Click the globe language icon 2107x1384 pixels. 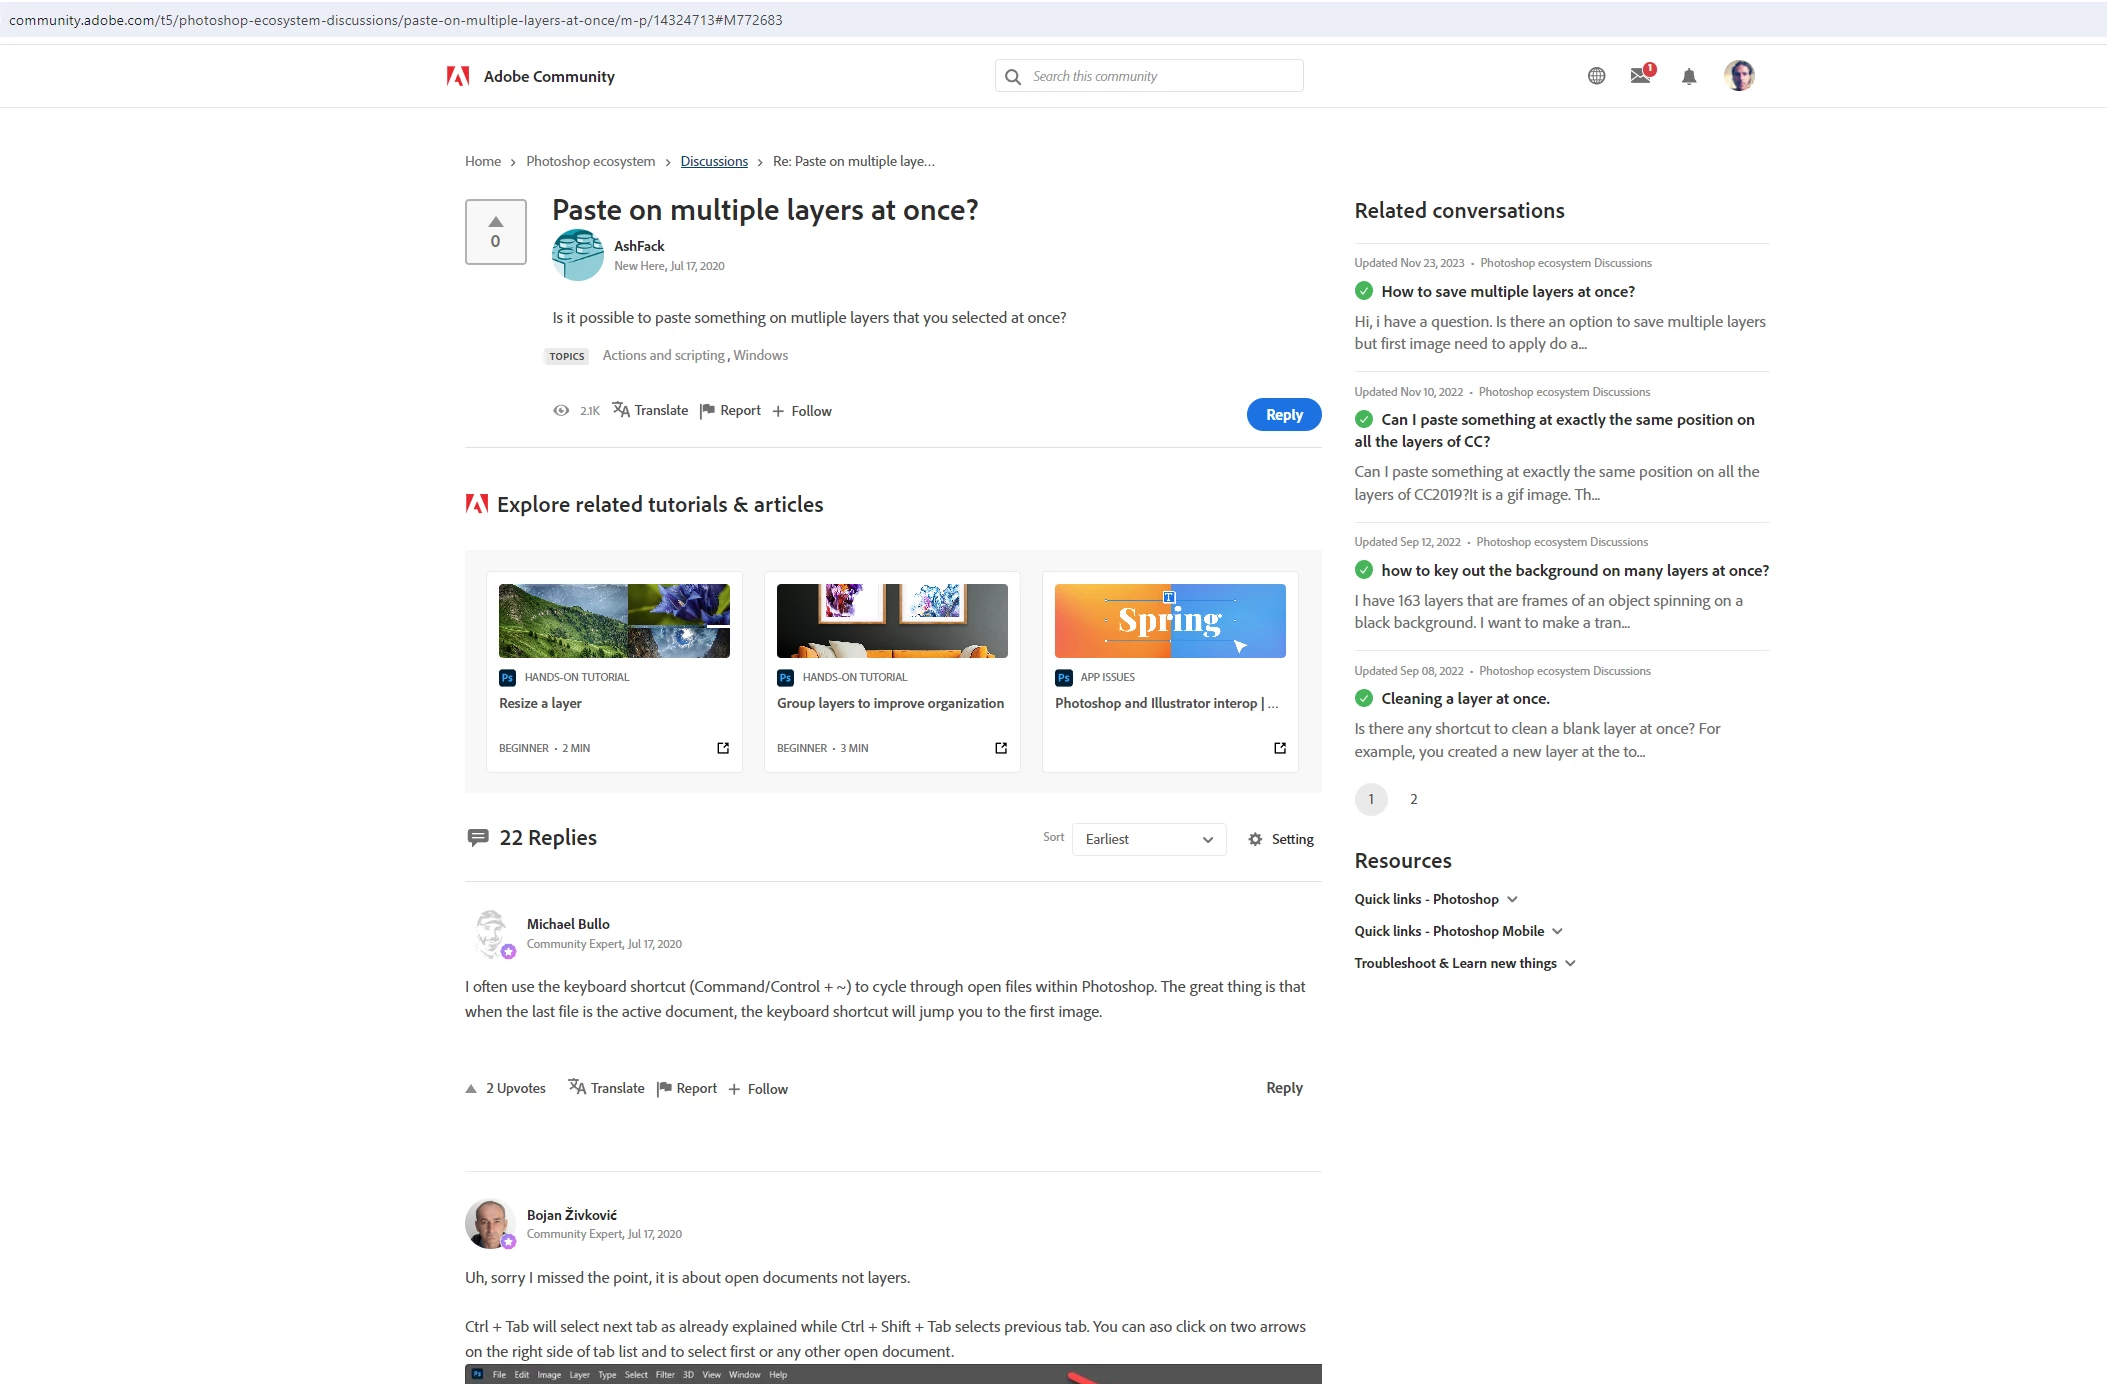point(1596,76)
